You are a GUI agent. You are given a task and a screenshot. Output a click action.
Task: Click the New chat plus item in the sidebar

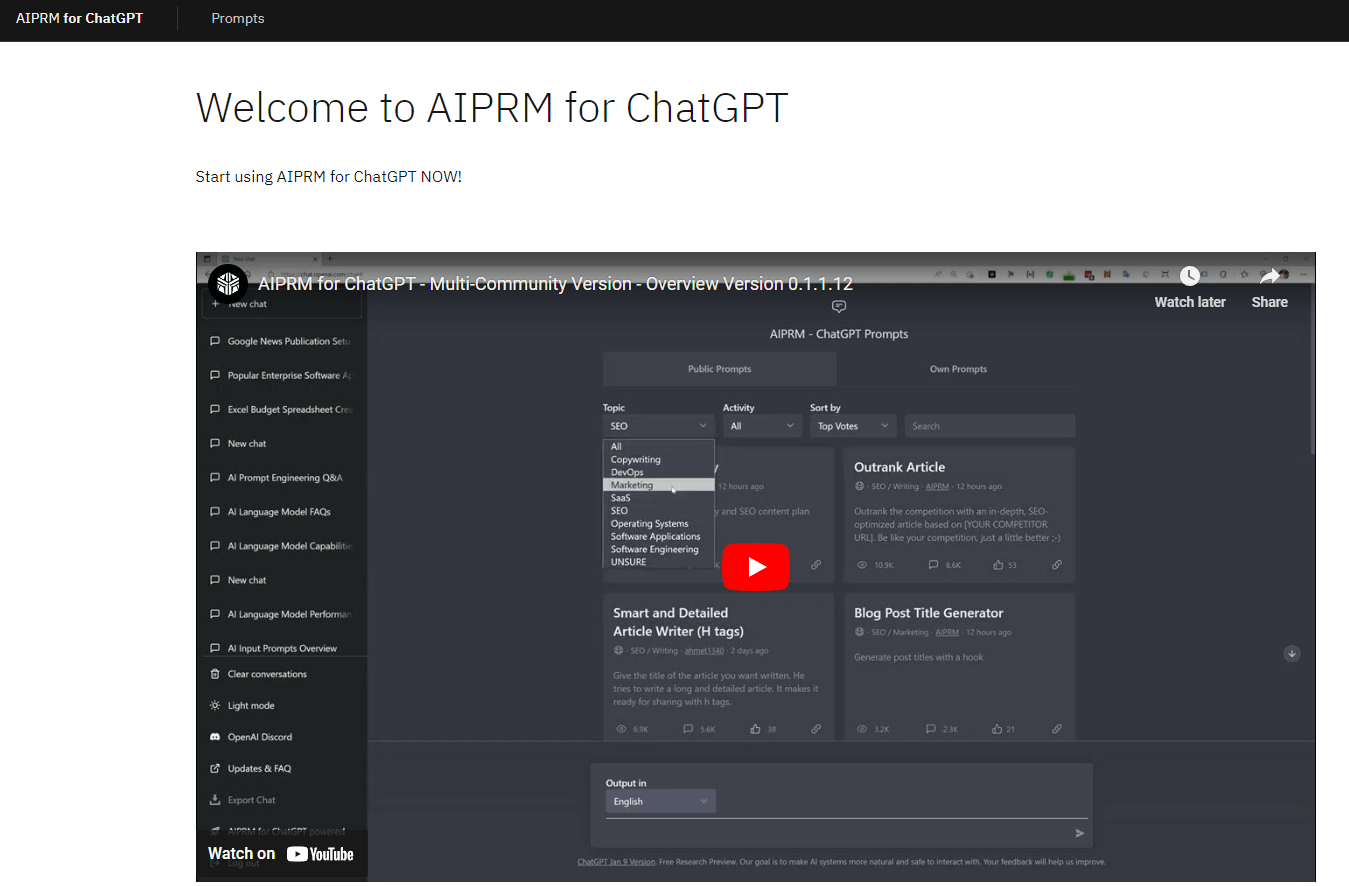point(282,304)
